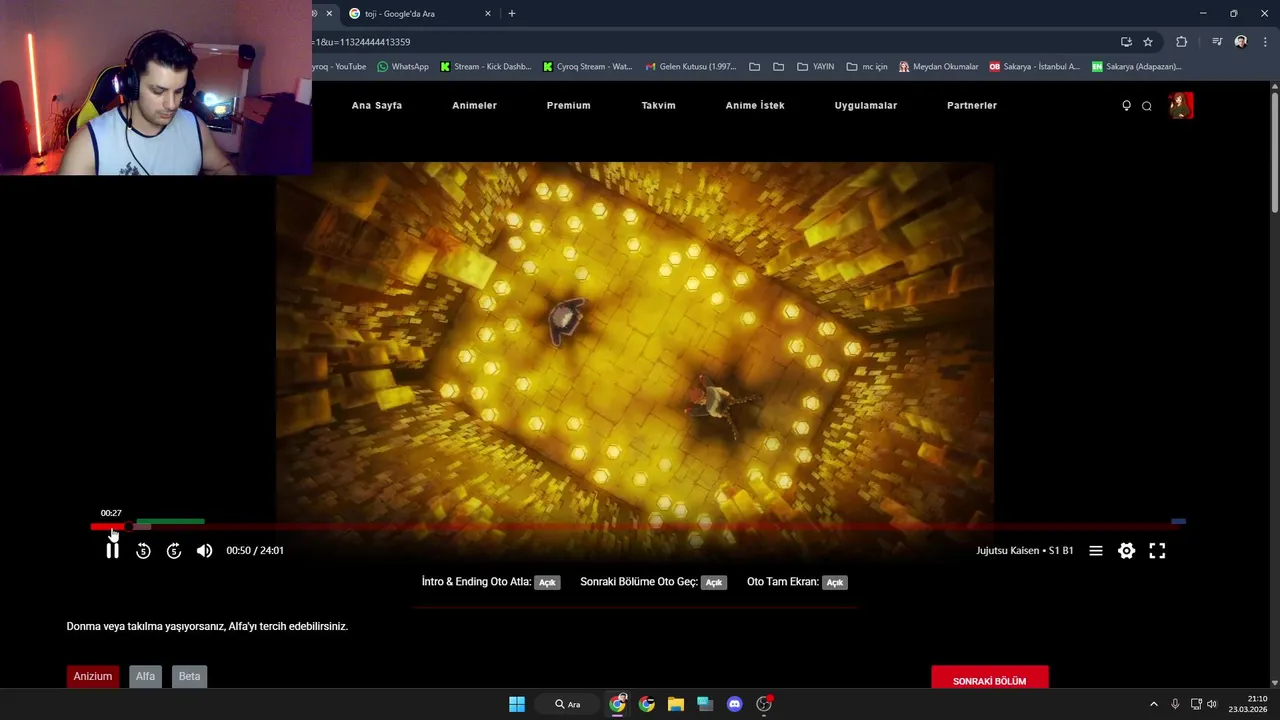This screenshot has width=1280, height=720.
Task: Open Stream - Kick Dashboard bookmark
Action: (486, 67)
